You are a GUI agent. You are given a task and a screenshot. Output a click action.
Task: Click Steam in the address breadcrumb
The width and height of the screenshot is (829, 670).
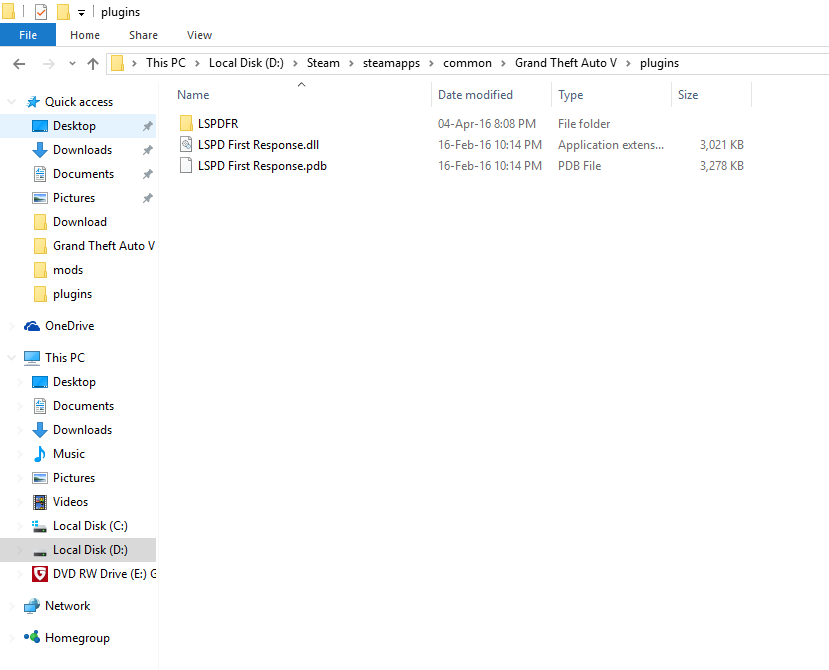pyautogui.click(x=323, y=63)
